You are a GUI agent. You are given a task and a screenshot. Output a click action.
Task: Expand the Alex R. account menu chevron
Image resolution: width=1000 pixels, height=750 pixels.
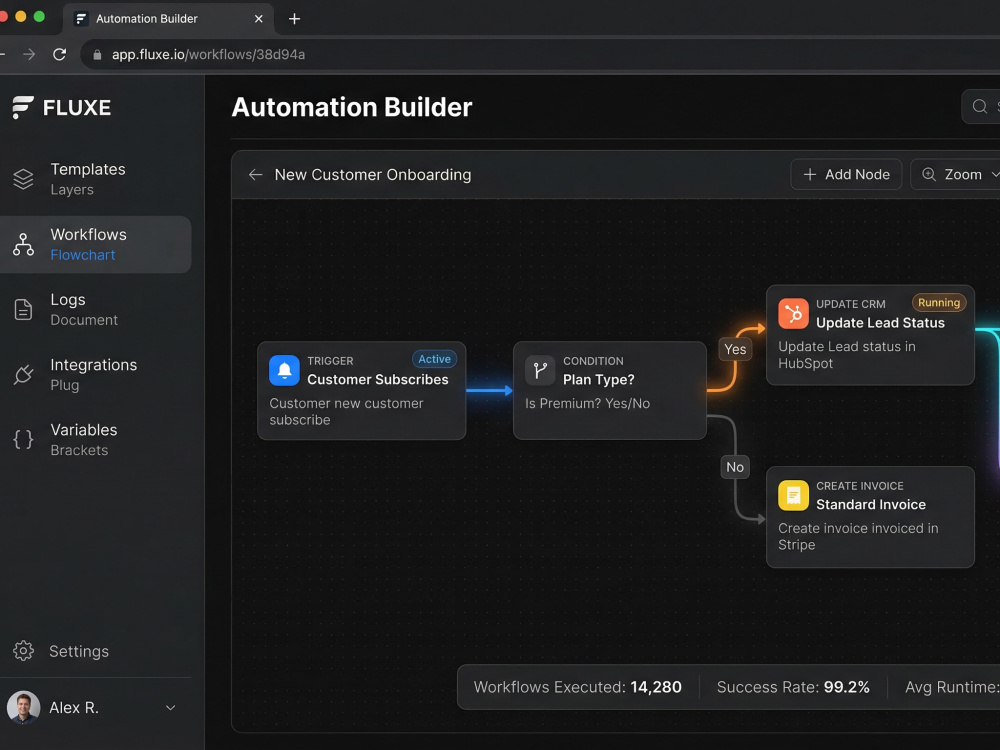pyautogui.click(x=170, y=707)
